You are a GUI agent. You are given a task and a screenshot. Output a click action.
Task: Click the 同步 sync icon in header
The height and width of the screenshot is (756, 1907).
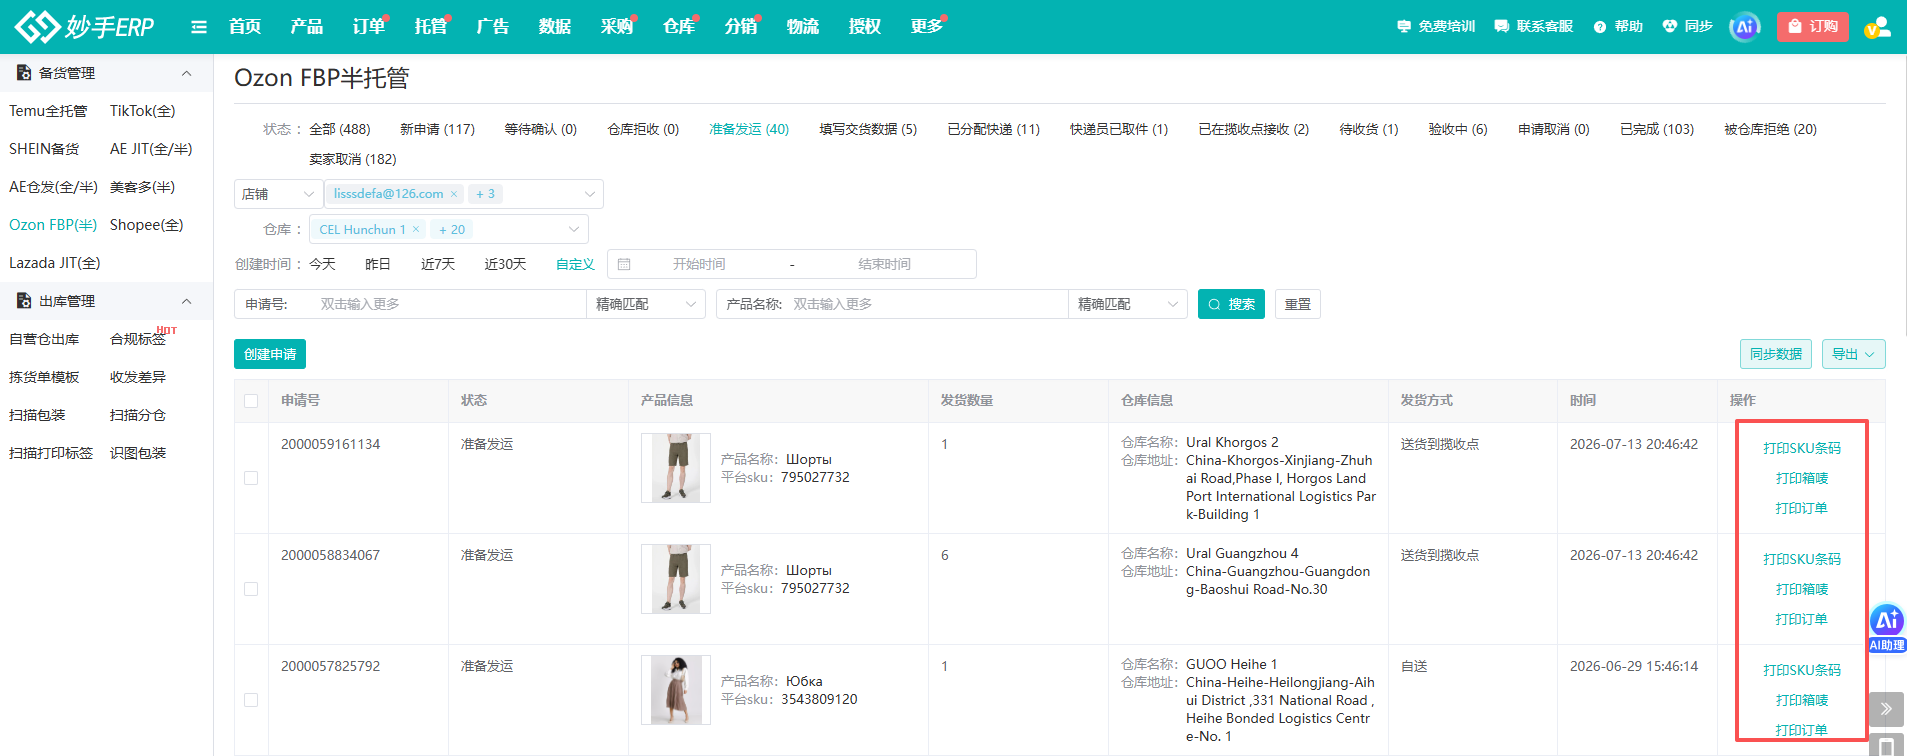coord(1670,27)
